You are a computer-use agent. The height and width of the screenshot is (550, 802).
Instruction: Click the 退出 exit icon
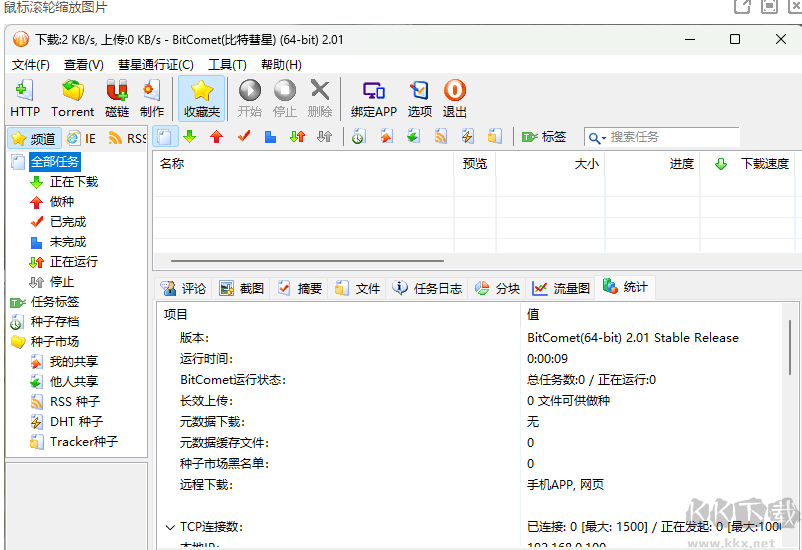pos(455,98)
